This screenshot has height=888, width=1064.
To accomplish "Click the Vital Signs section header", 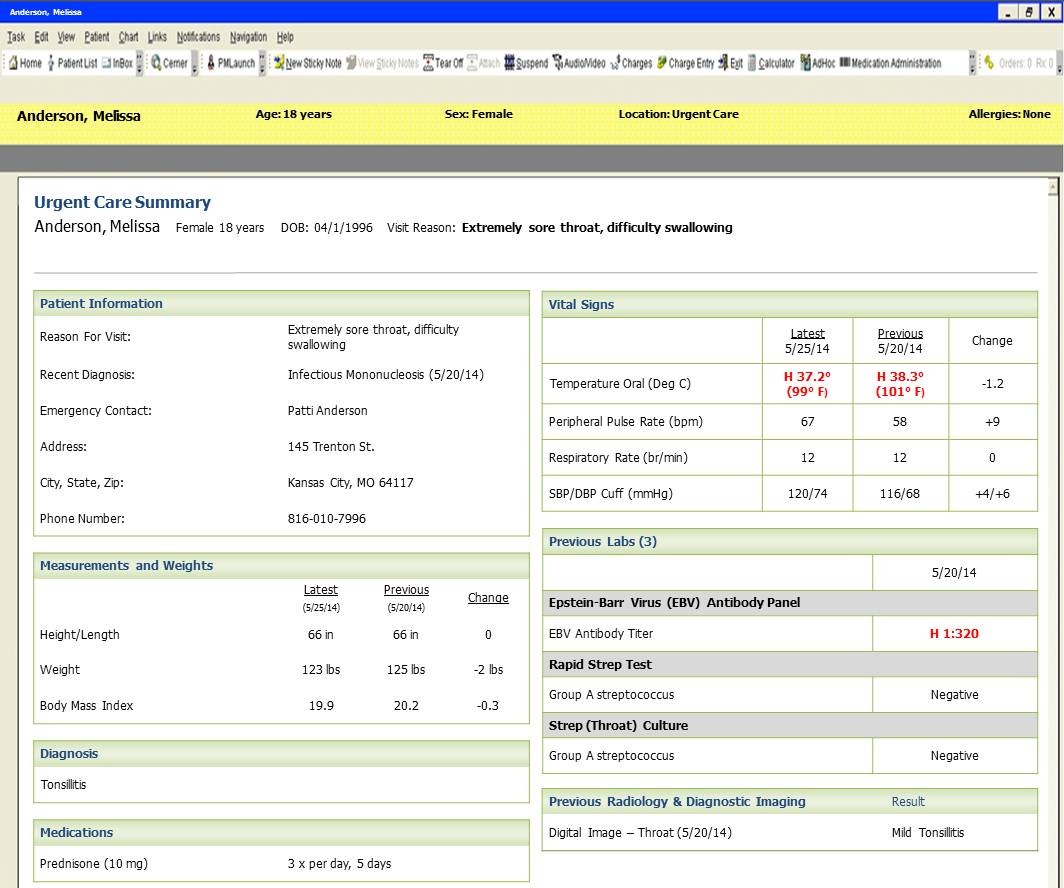I will (790, 305).
